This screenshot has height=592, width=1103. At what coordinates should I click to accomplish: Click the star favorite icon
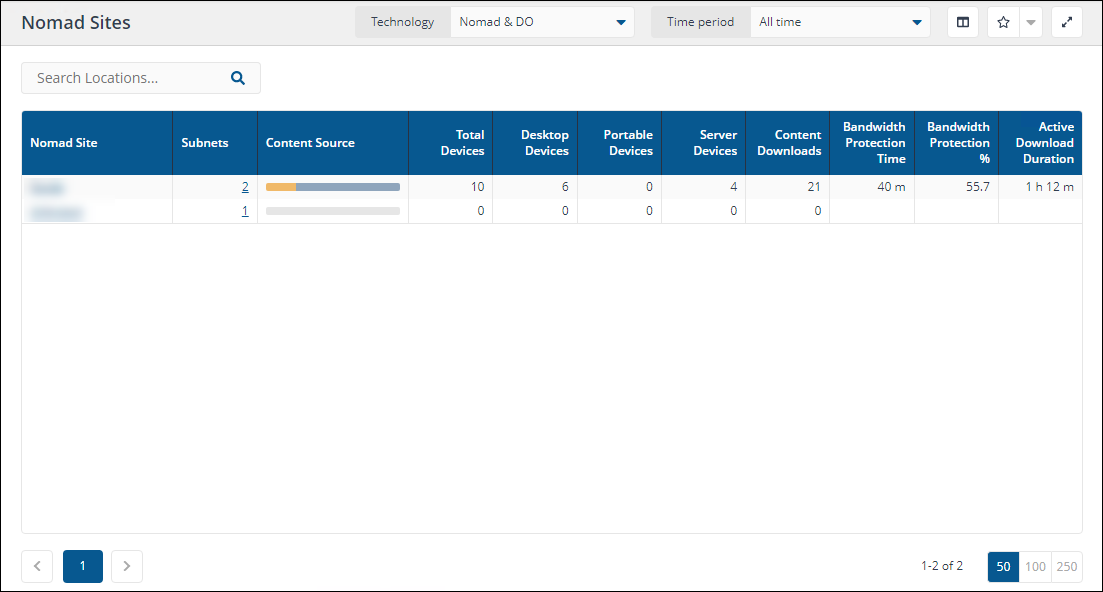tap(1003, 22)
